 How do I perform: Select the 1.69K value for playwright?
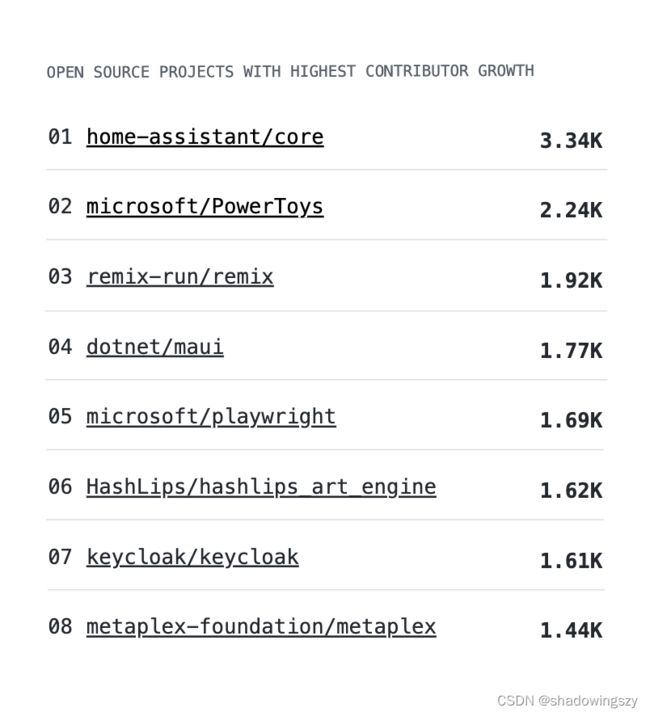point(571,420)
